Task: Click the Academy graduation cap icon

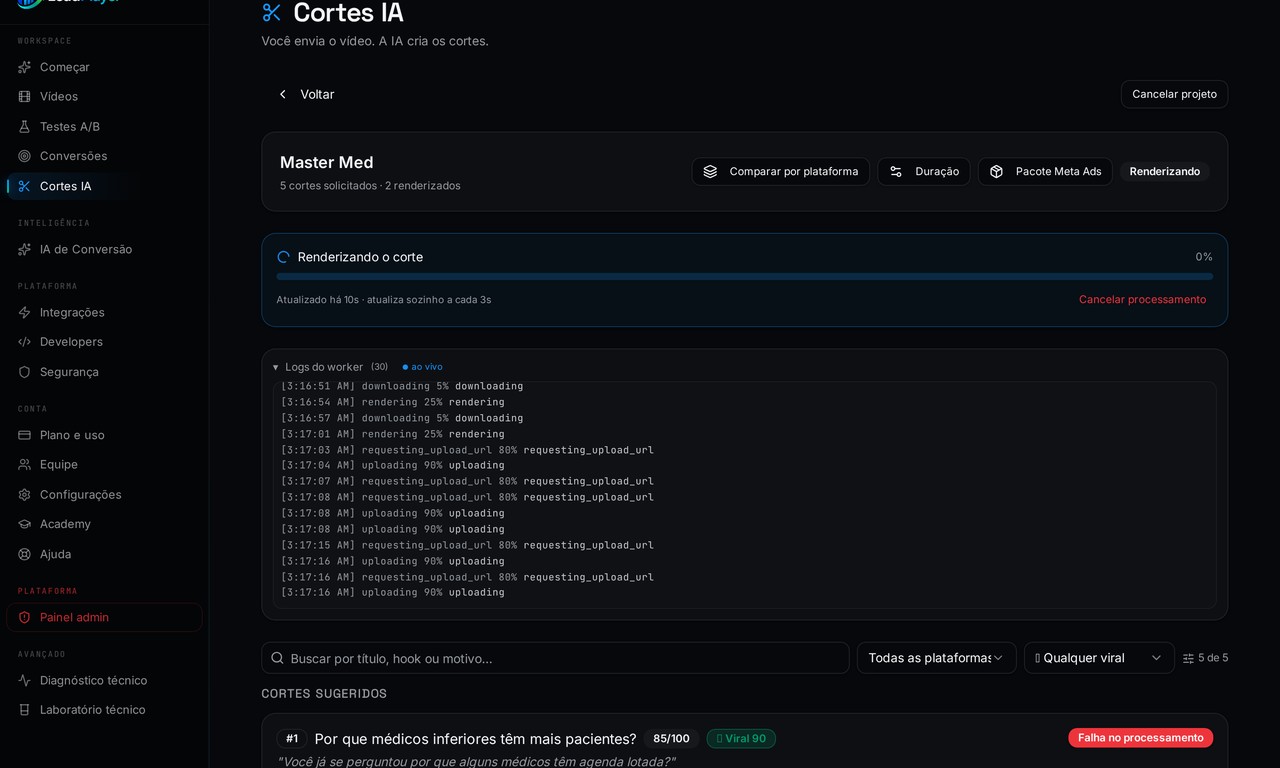Action: point(25,524)
